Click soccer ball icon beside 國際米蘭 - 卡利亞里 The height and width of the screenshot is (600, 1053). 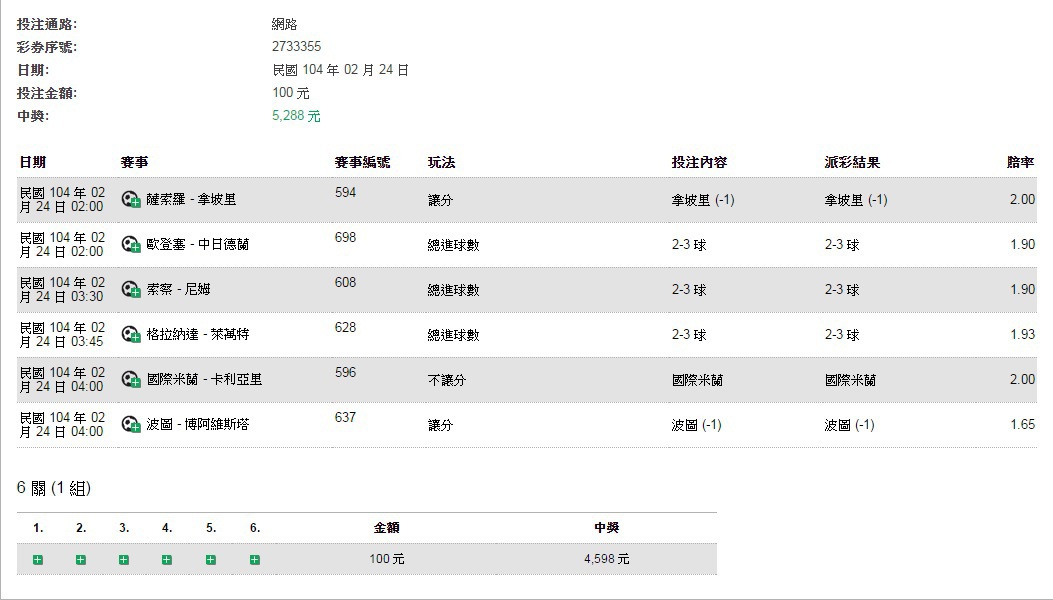tap(131, 380)
